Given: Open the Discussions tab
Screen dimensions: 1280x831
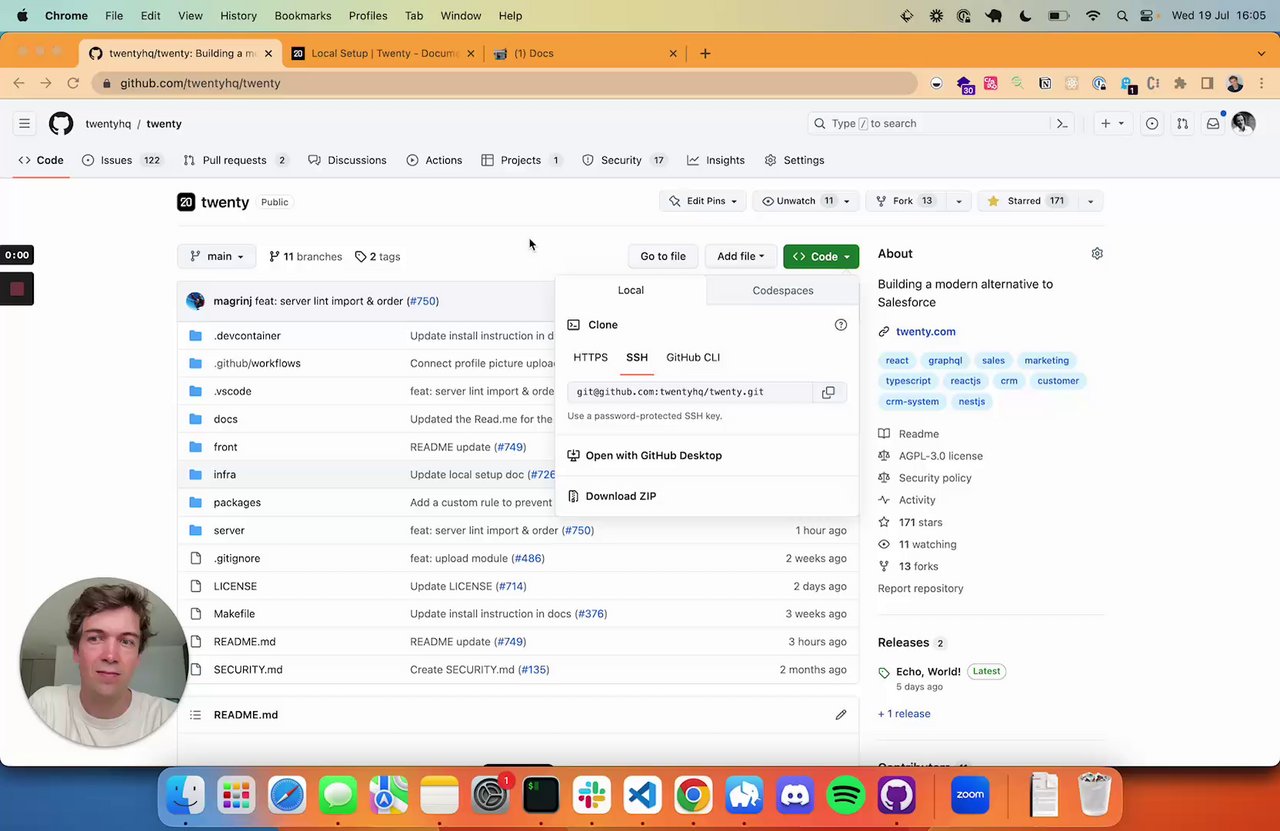Looking at the screenshot, I should coord(347,160).
